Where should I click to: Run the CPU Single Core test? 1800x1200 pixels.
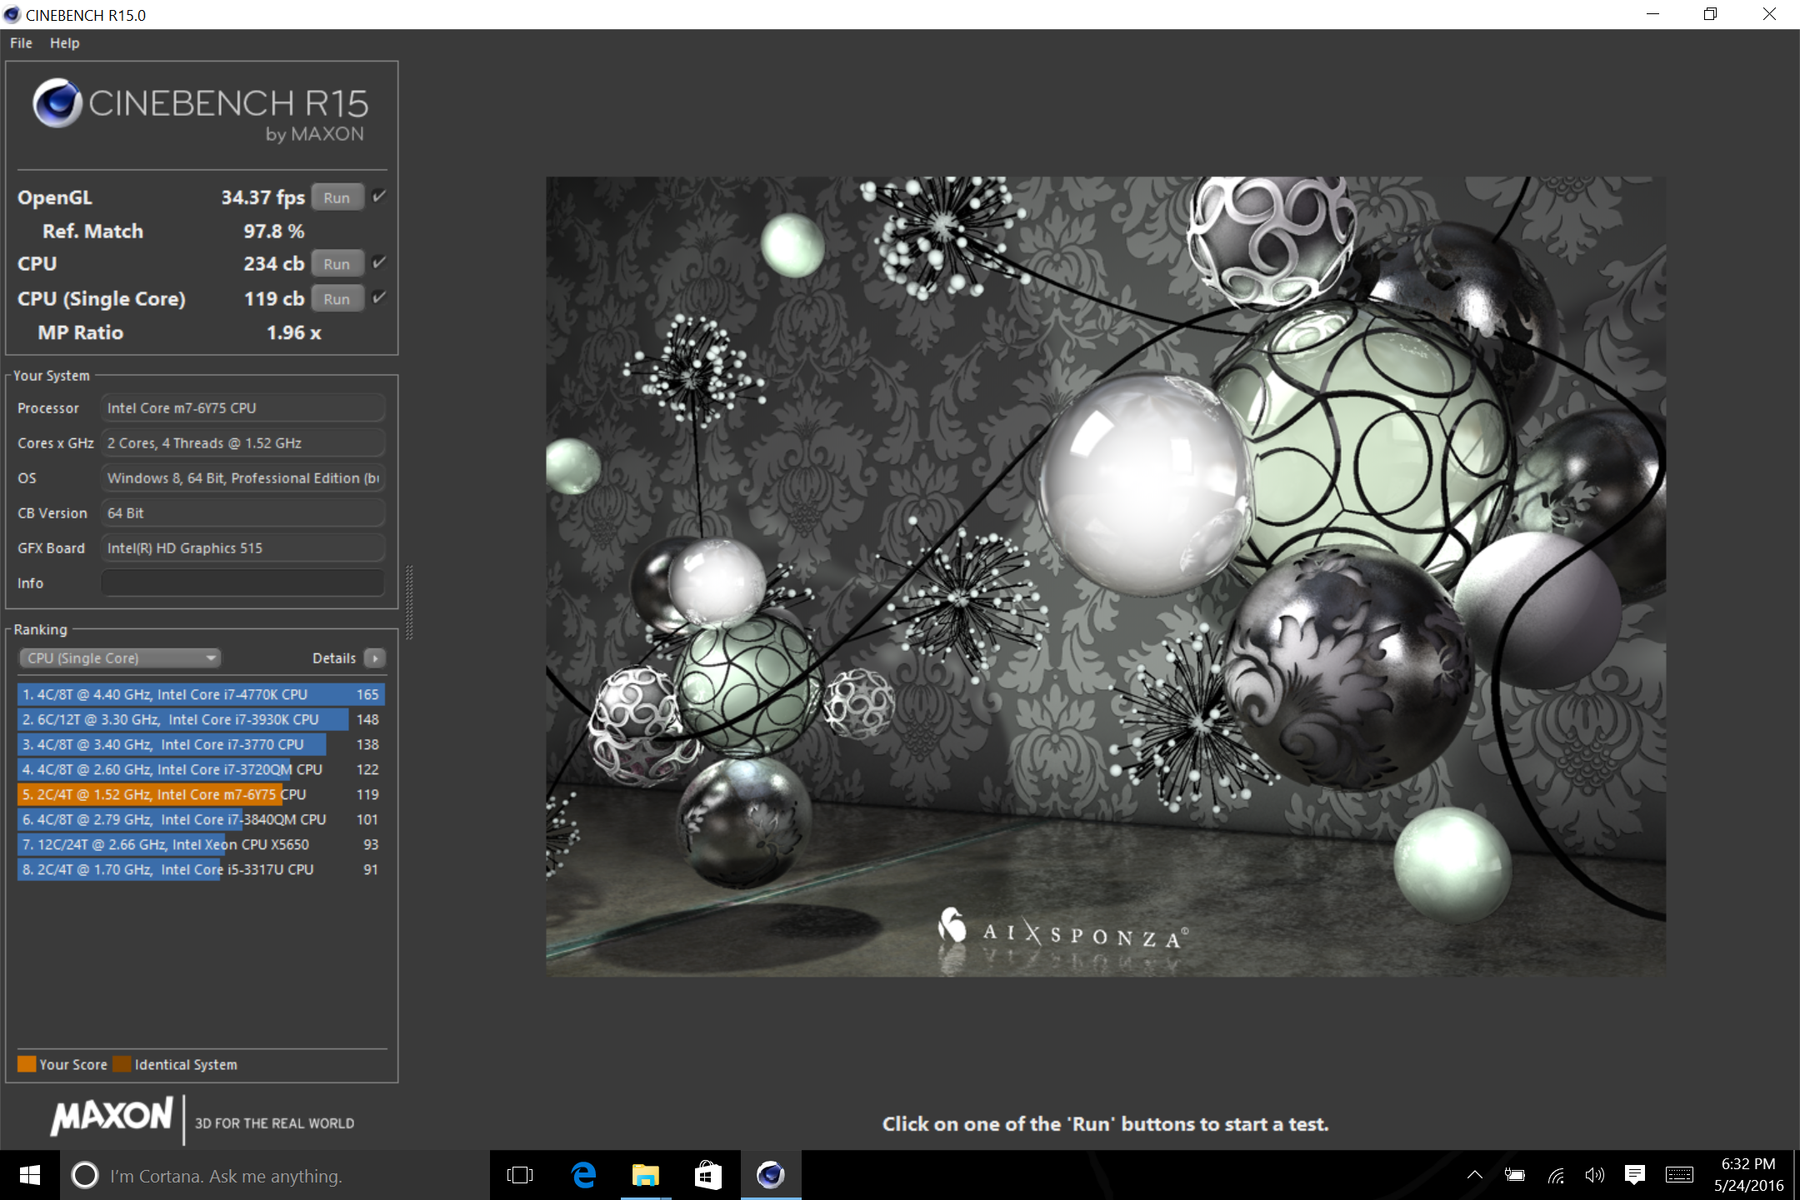[x=337, y=298]
